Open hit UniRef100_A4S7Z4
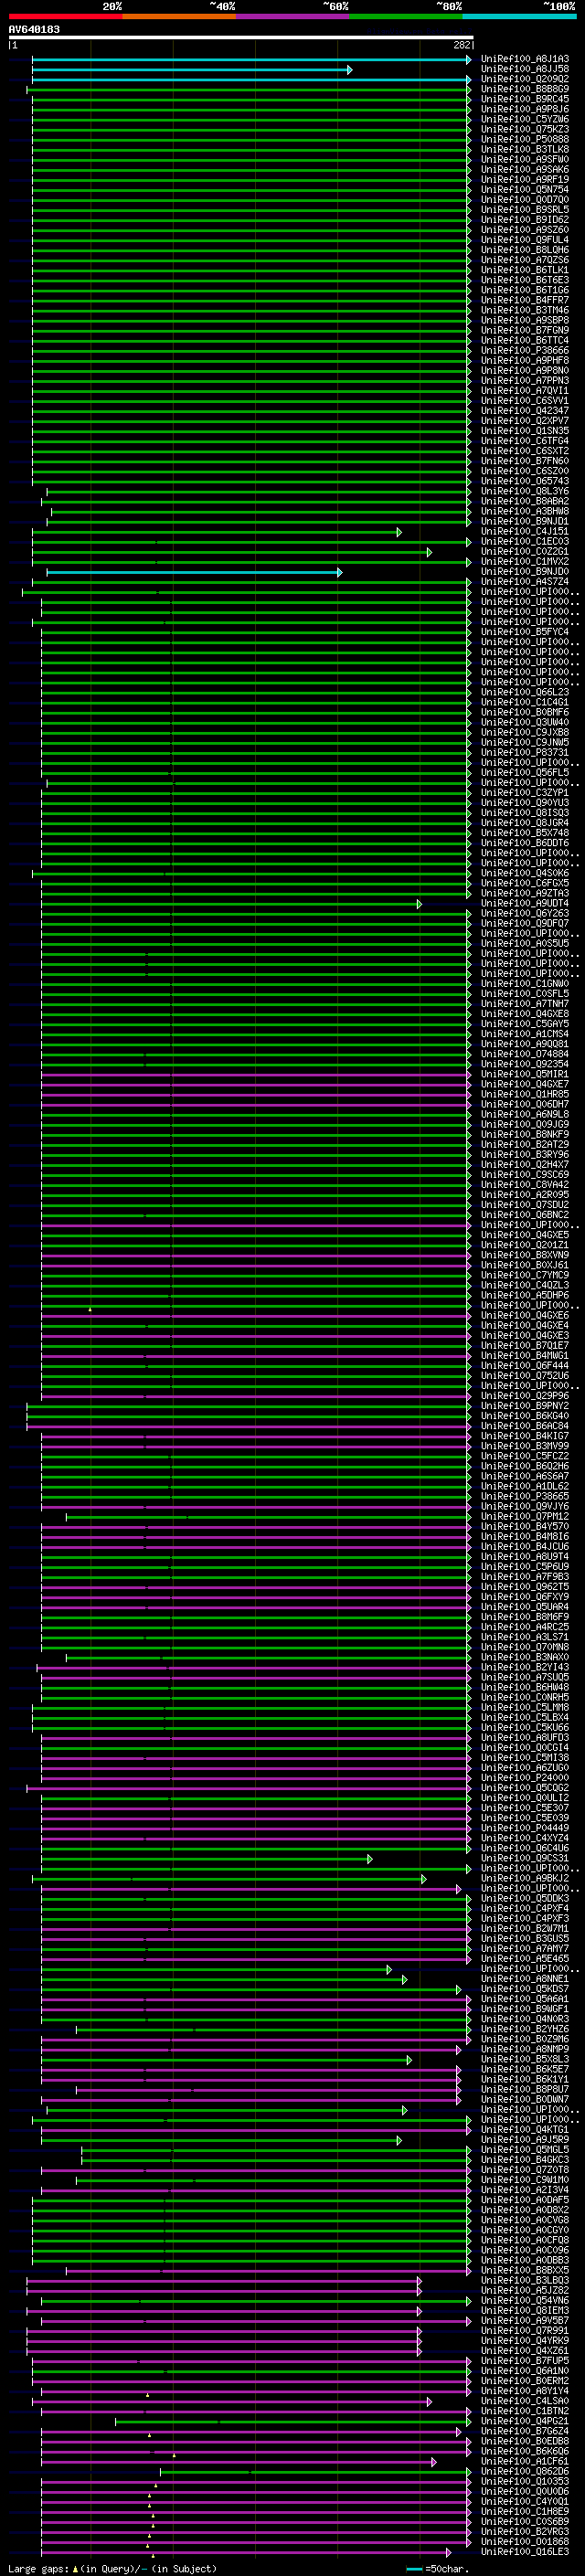585x2576 pixels. coord(525,582)
